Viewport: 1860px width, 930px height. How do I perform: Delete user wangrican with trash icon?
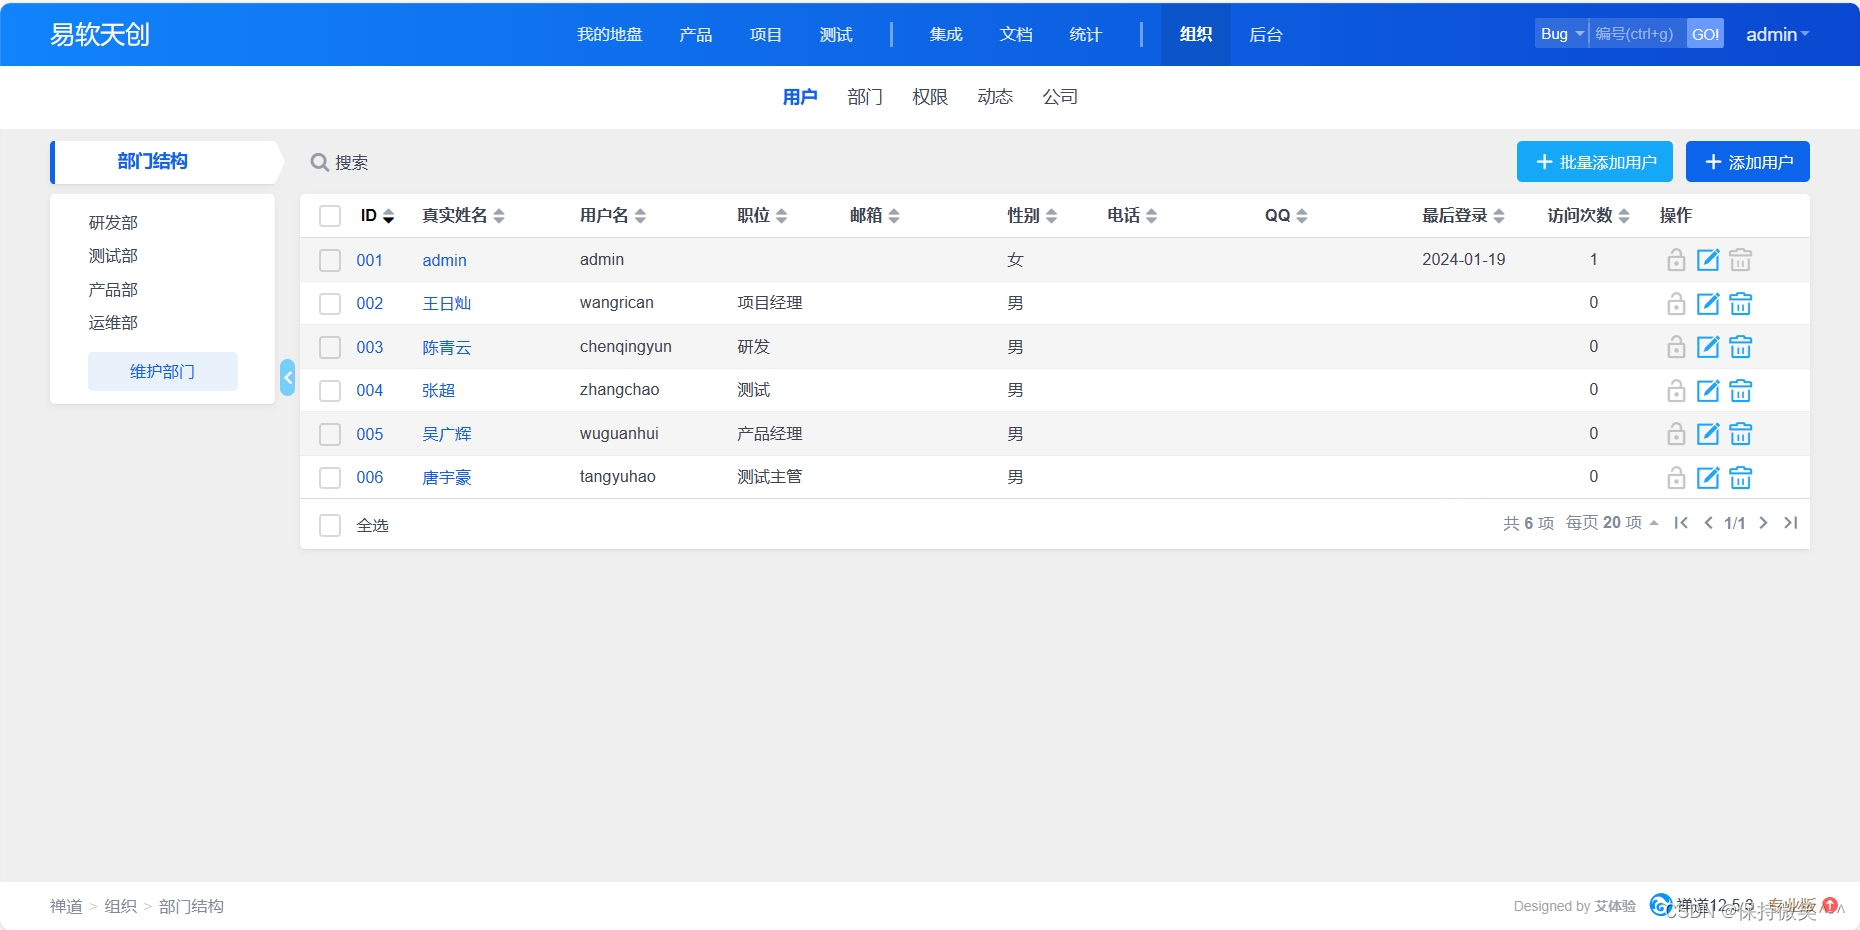(x=1740, y=304)
